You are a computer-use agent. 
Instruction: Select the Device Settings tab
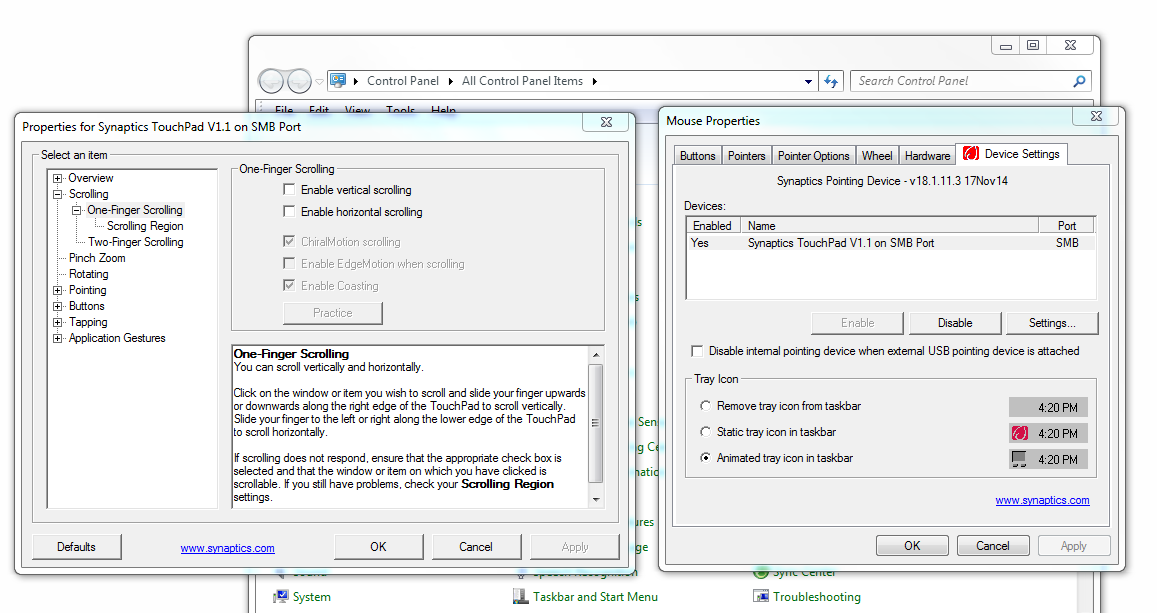(x=1012, y=153)
